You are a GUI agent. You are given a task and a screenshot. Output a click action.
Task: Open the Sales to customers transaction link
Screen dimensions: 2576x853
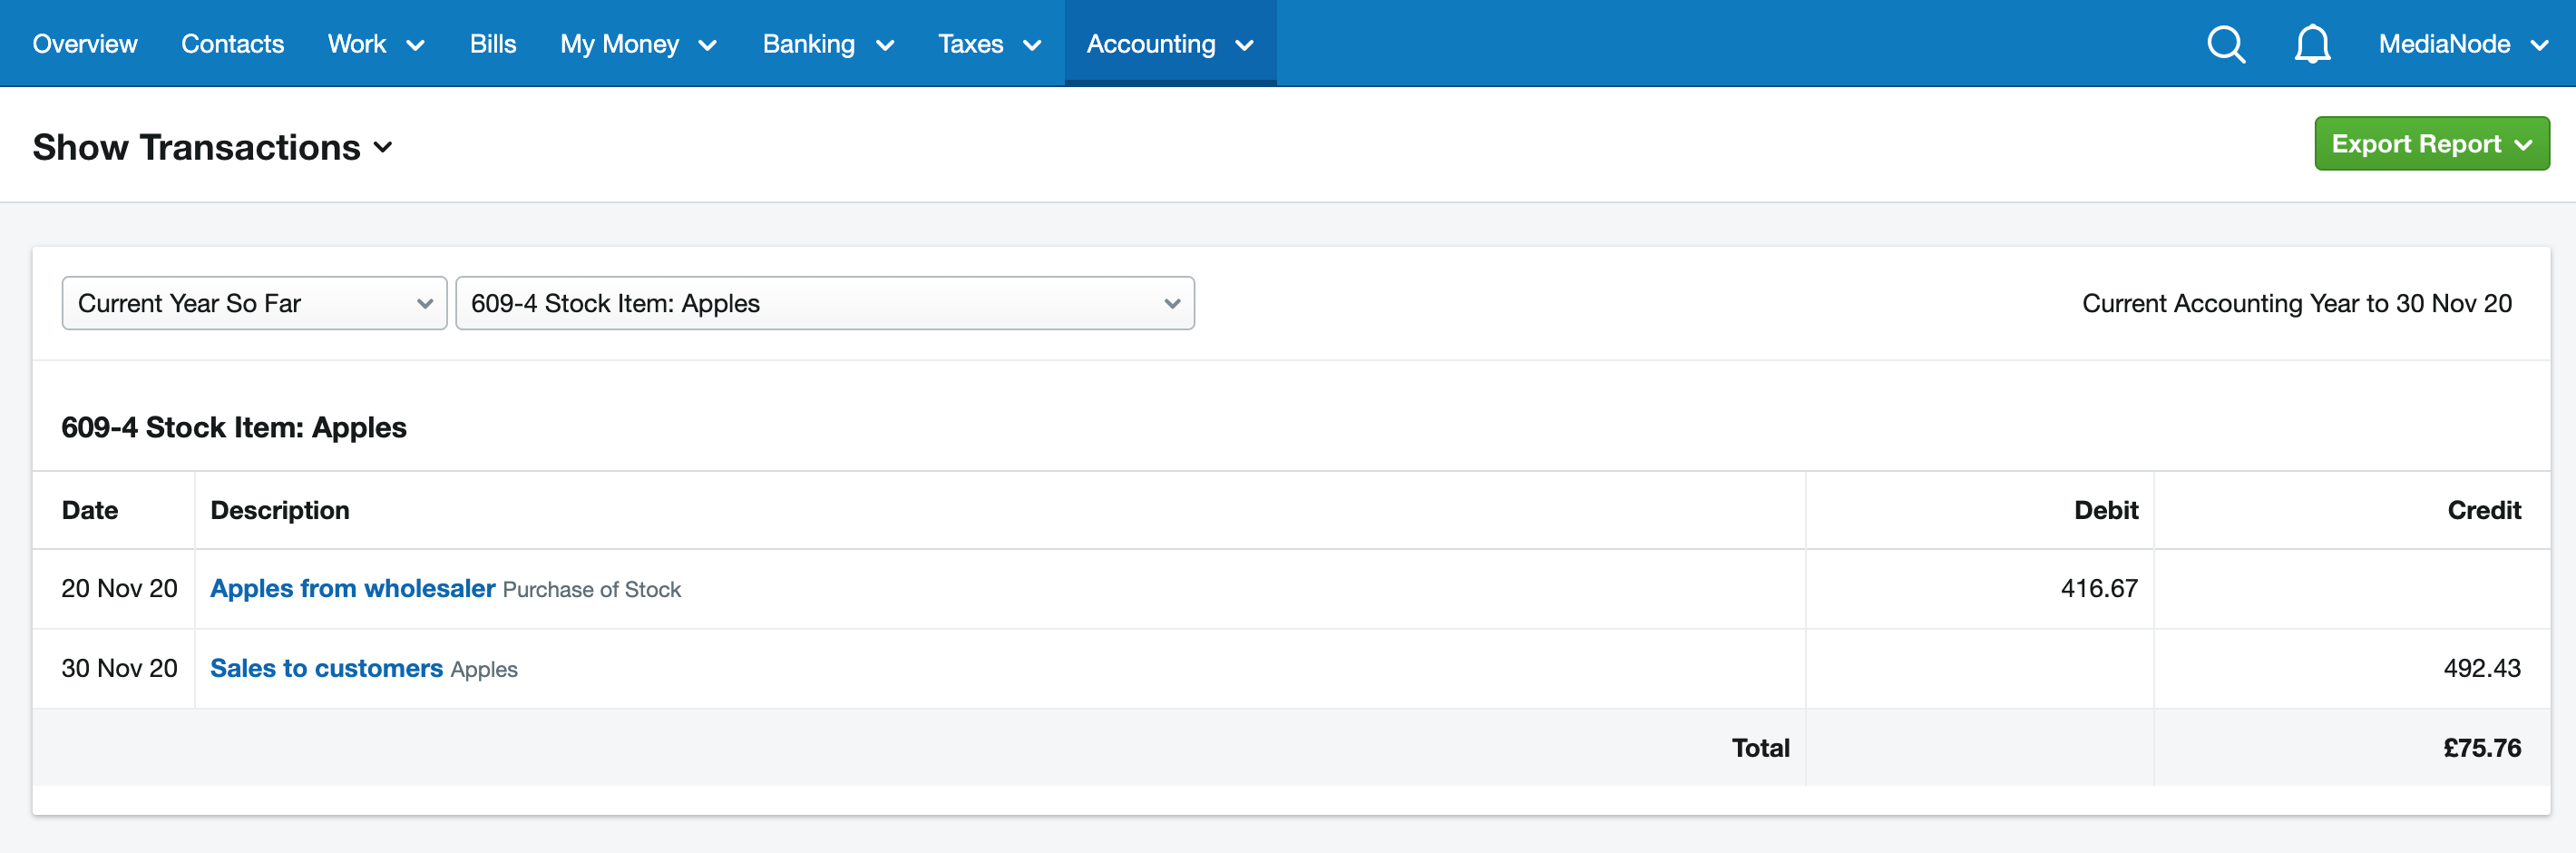coord(326,669)
